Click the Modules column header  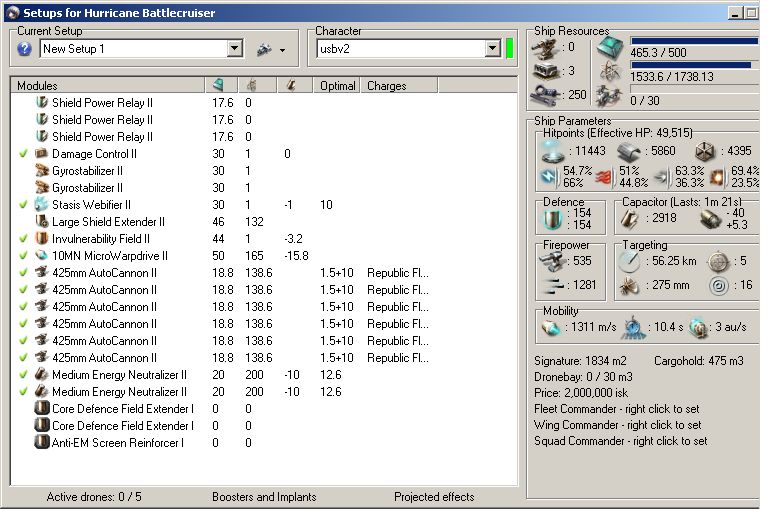pyautogui.click(x=108, y=86)
